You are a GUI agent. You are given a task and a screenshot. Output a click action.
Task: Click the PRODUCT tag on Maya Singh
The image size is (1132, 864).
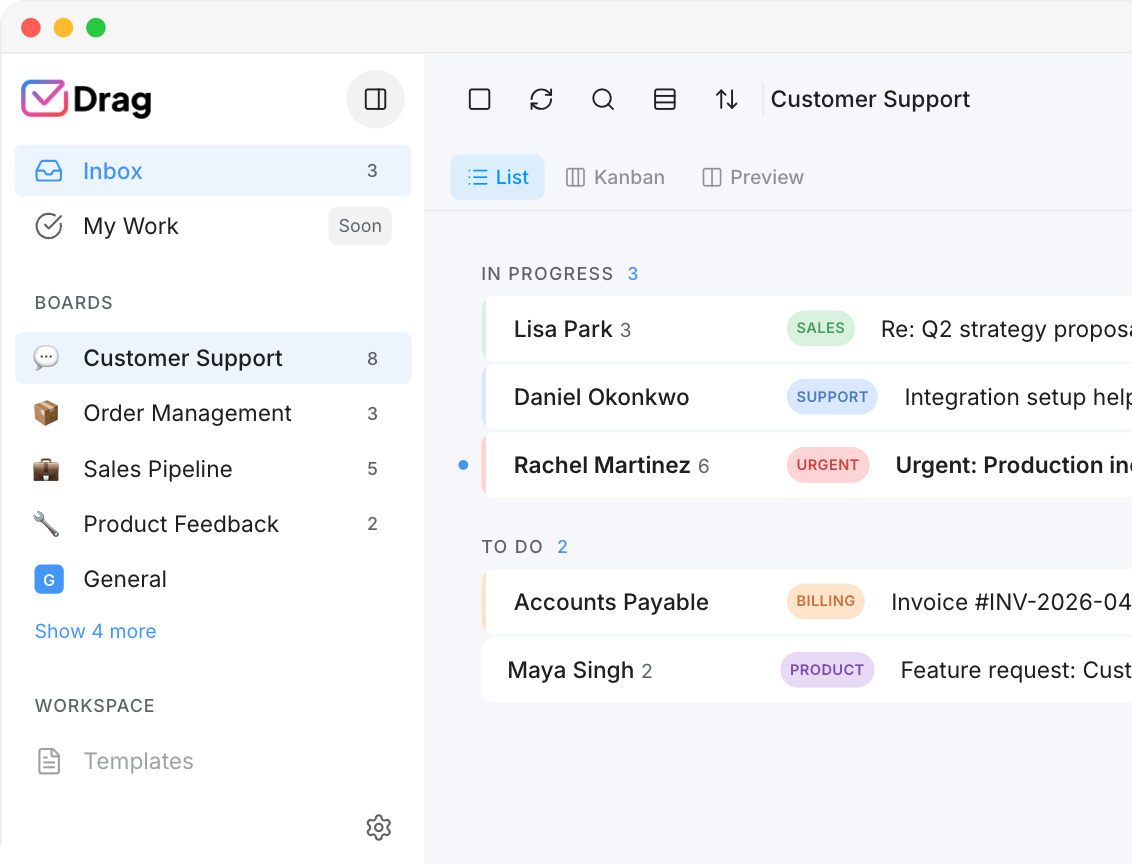827,670
